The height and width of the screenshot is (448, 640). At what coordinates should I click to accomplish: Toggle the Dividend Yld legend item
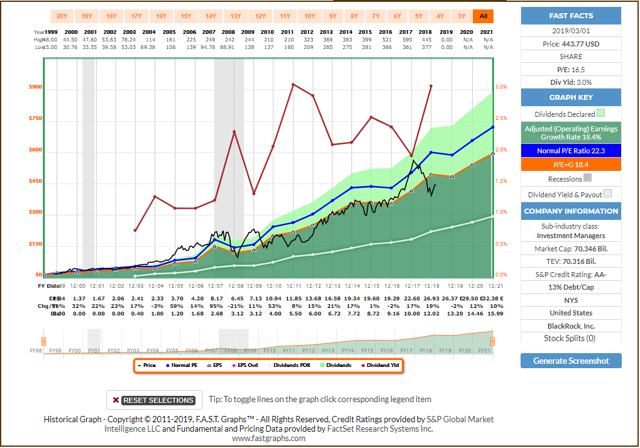(380, 365)
